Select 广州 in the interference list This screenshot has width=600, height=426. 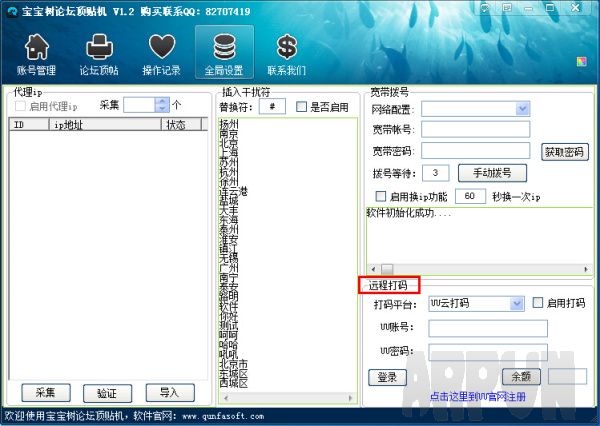229,268
